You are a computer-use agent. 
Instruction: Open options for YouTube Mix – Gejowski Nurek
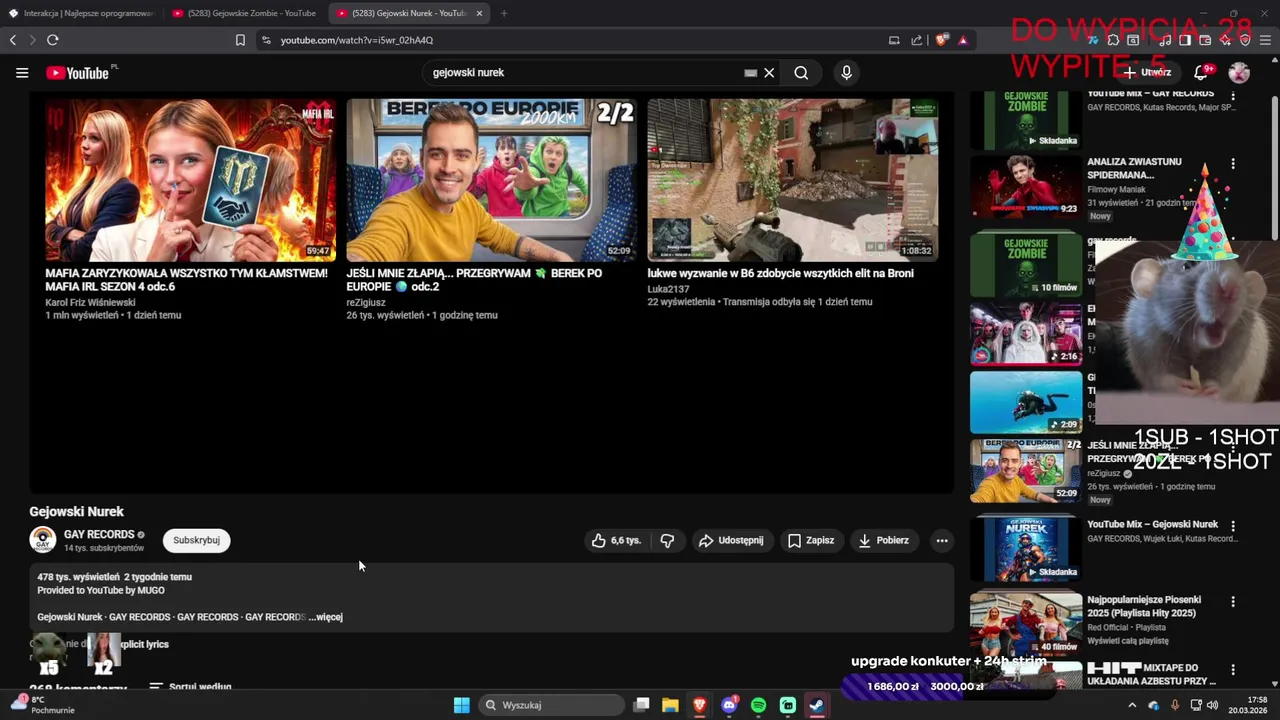pos(1232,525)
